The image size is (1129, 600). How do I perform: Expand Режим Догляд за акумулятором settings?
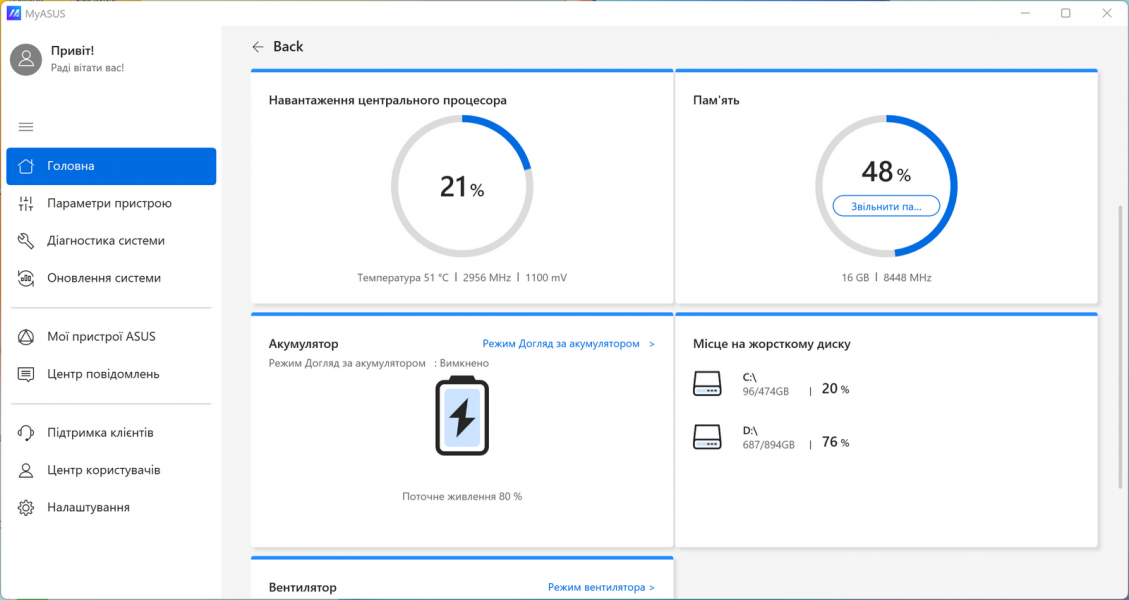(567, 343)
